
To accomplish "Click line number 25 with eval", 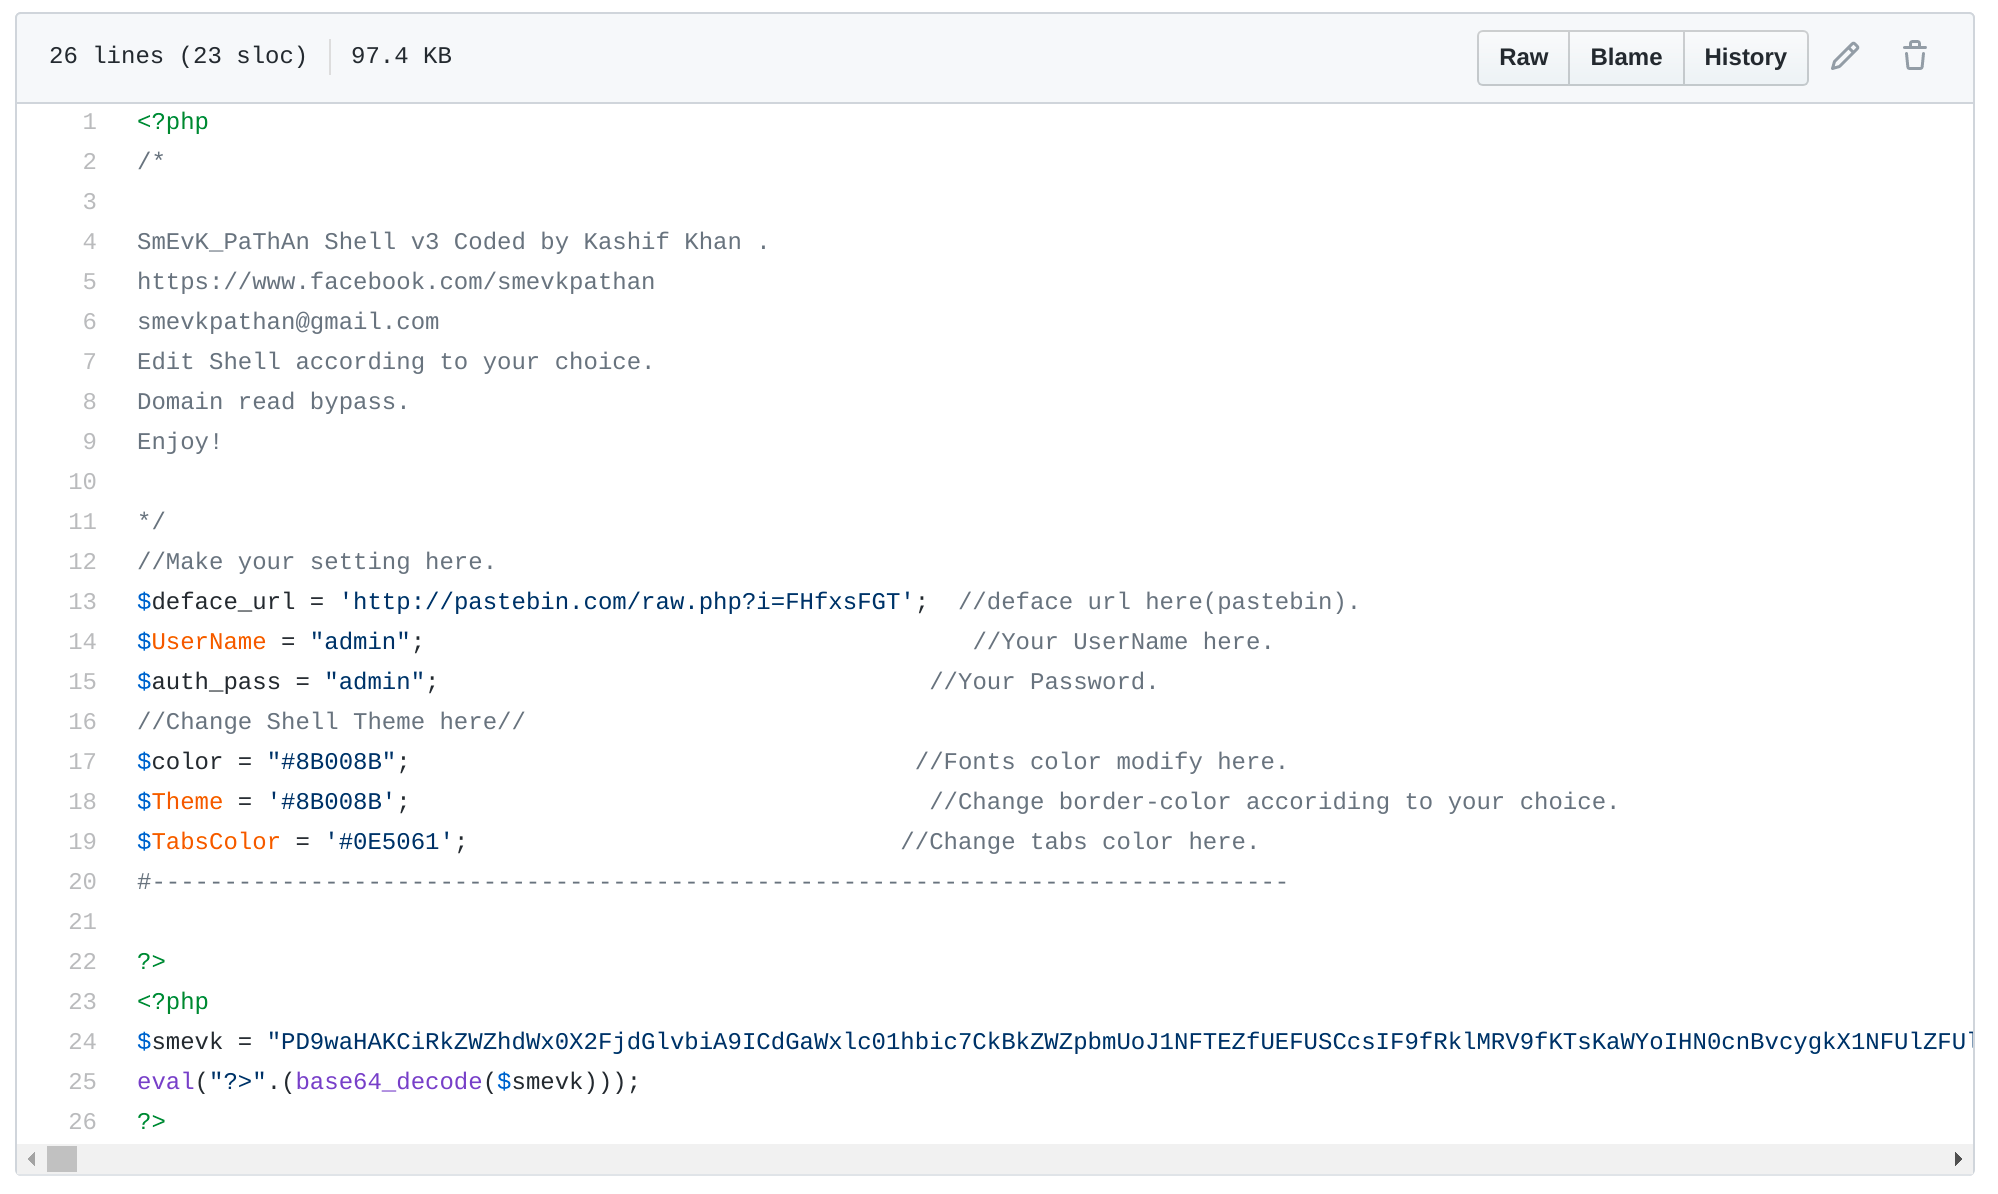I will 83,1082.
